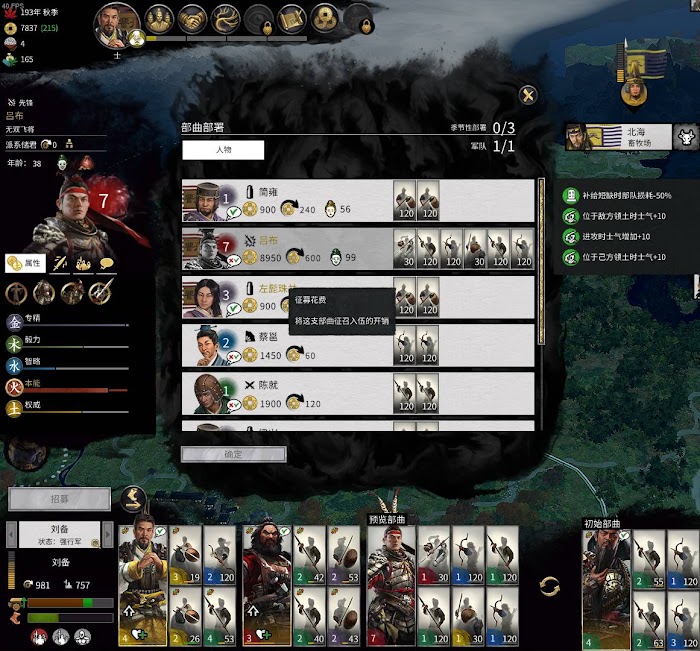The width and height of the screenshot is (700, 651).
Task: Select the 人物 tab
Action: 223,150
